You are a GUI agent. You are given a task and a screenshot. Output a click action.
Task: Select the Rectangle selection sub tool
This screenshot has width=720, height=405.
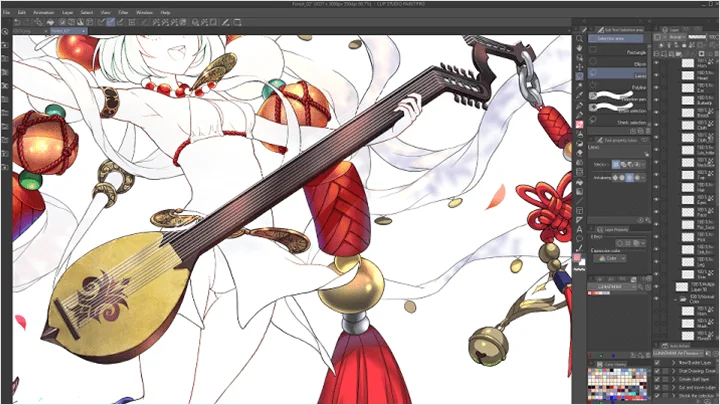pyautogui.click(x=619, y=52)
